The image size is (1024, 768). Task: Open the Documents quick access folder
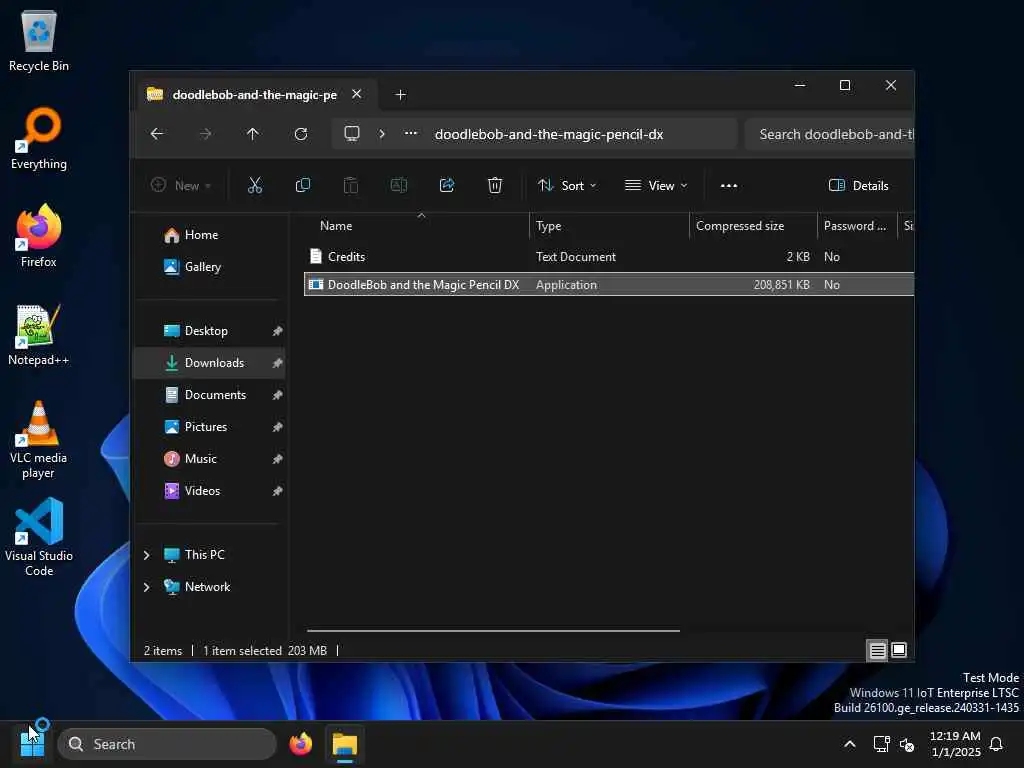tap(209, 394)
